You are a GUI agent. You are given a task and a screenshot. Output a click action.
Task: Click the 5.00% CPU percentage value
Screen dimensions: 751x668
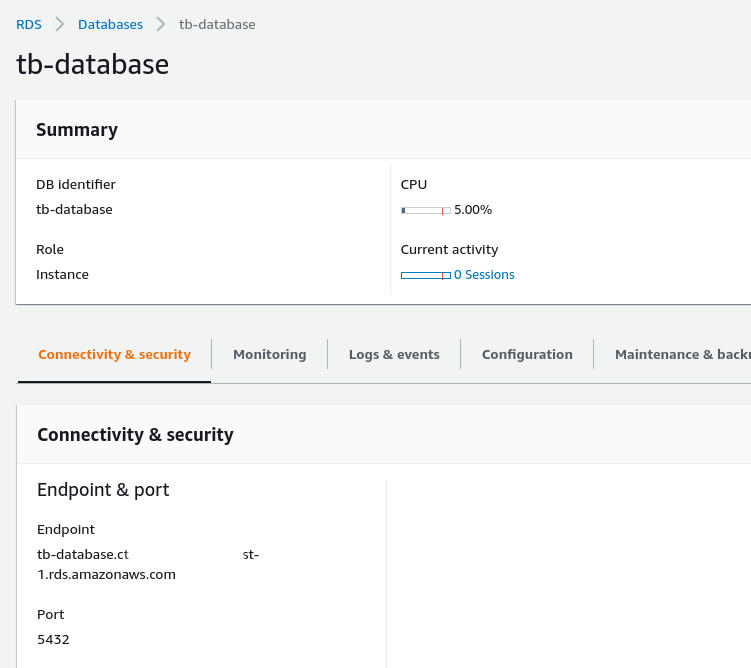tap(473, 210)
